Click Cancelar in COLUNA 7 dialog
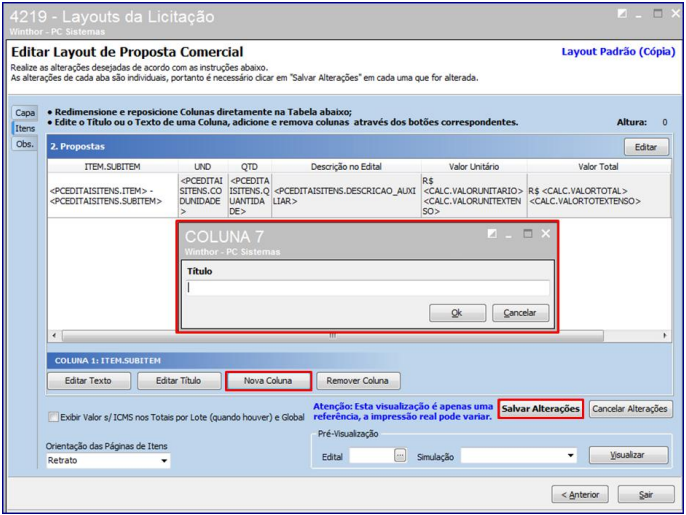The width and height of the screenshot is (686, 515). tap(520, 313)
